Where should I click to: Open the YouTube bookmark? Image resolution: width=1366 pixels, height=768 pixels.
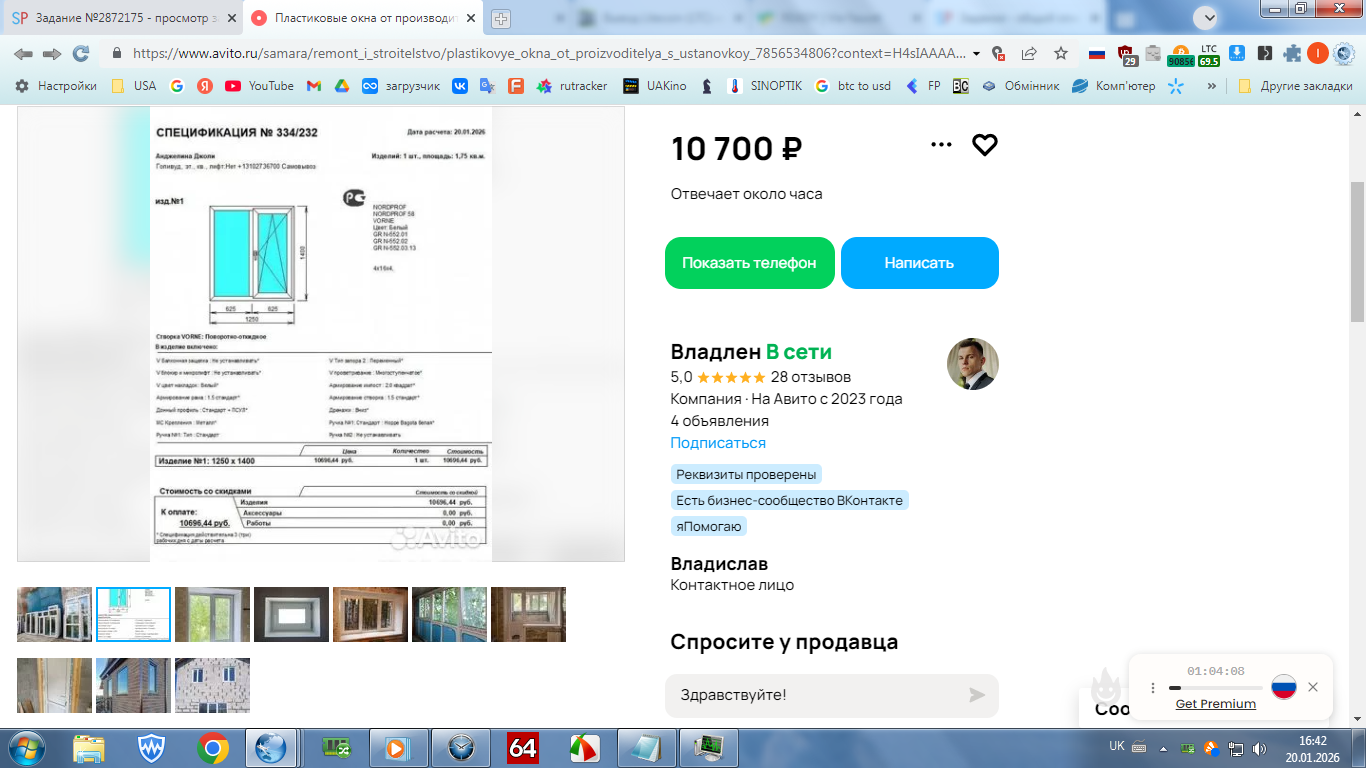click(259, 86)
